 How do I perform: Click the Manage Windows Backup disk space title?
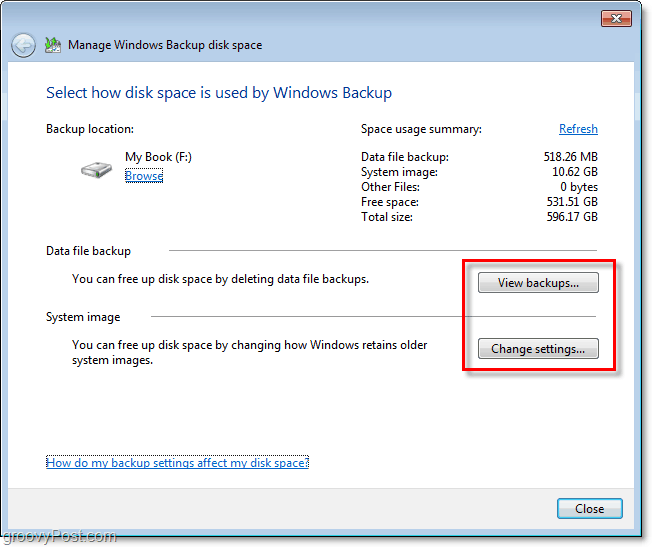[x=165, y=45]
